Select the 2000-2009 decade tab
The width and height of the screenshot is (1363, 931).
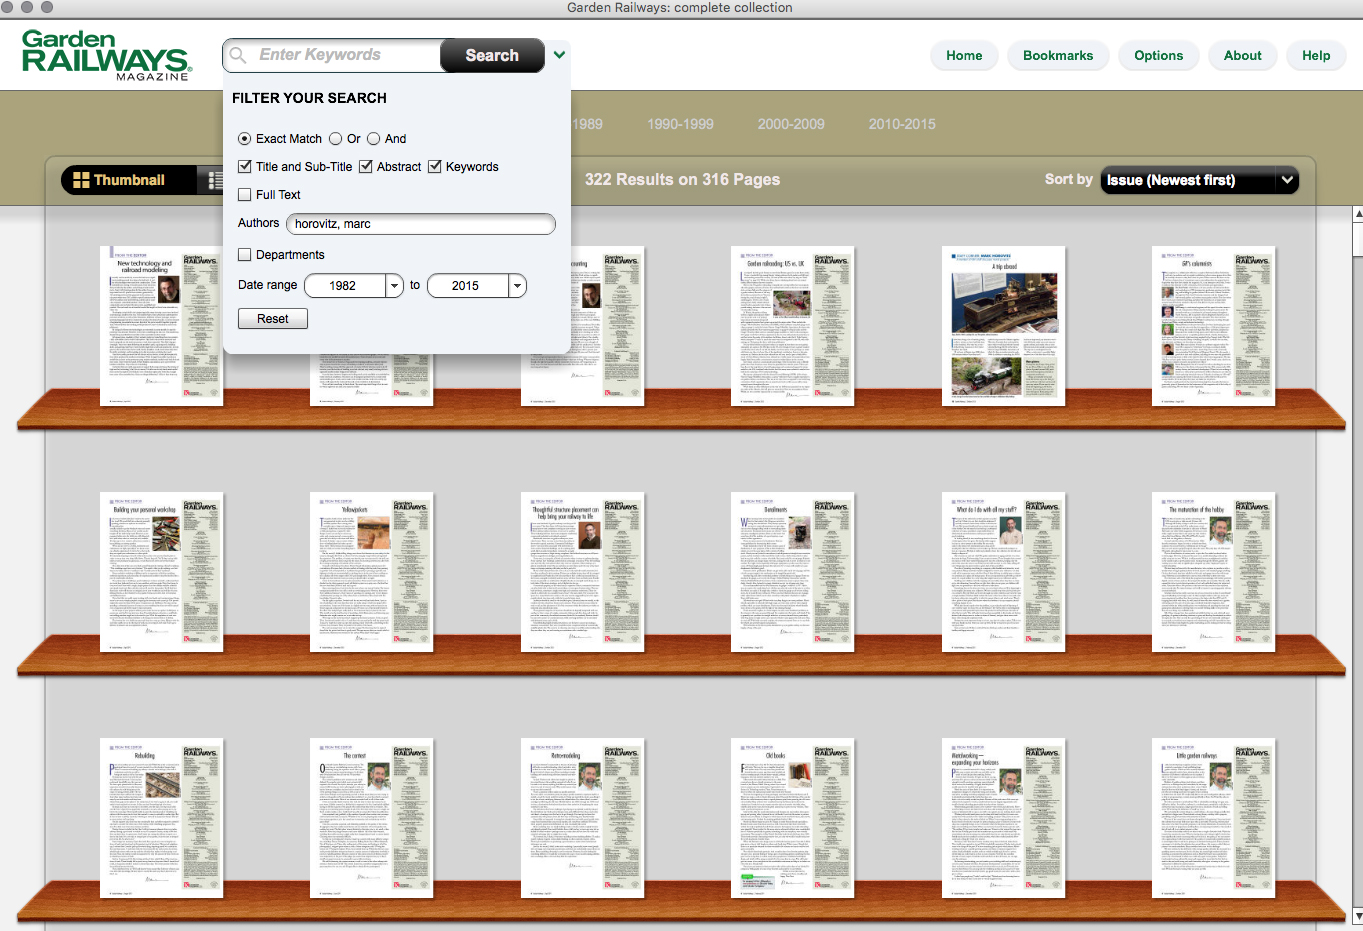(x=791, y=124)
